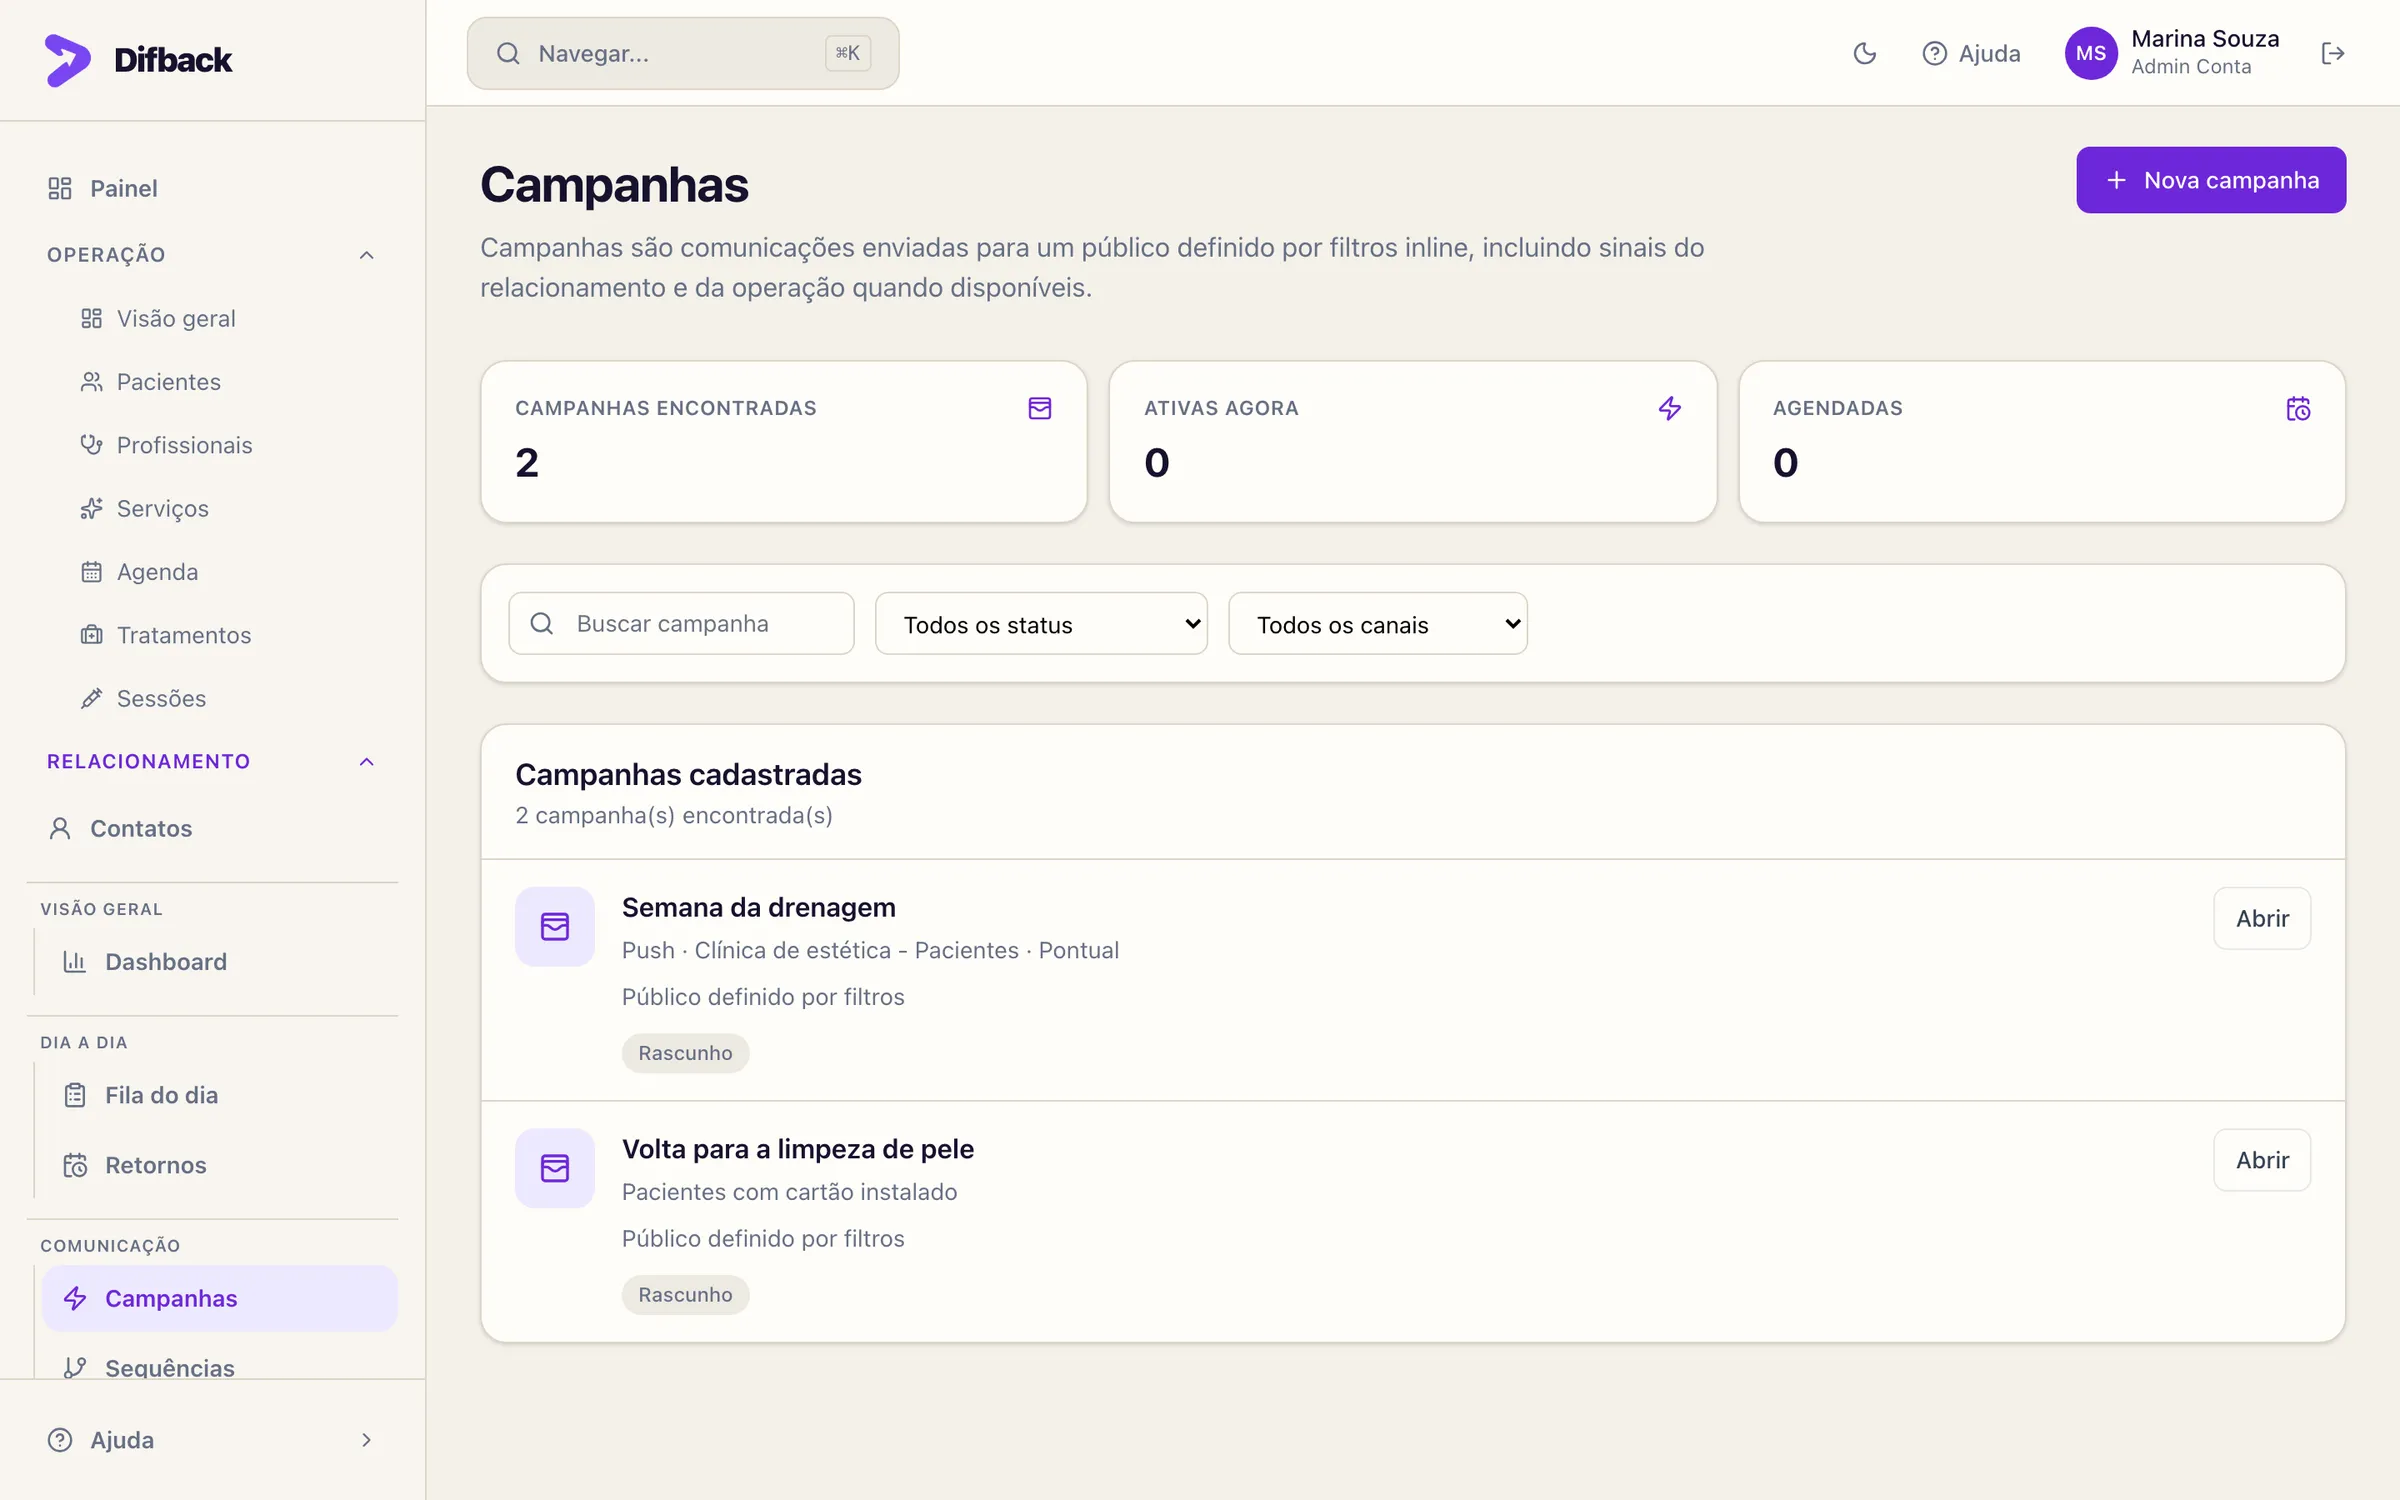The width and height of the screenshot is (2400, 1500).
Task: Click the calendar-clock icon in Agendadas card
Action: coord(2298,408)
